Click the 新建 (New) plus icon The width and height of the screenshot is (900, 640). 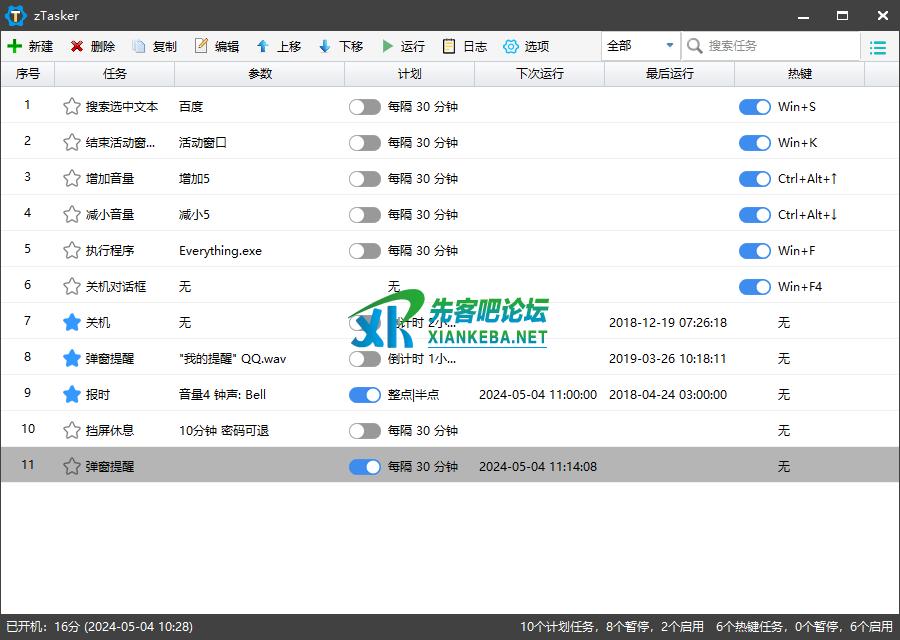pos(15,46)
